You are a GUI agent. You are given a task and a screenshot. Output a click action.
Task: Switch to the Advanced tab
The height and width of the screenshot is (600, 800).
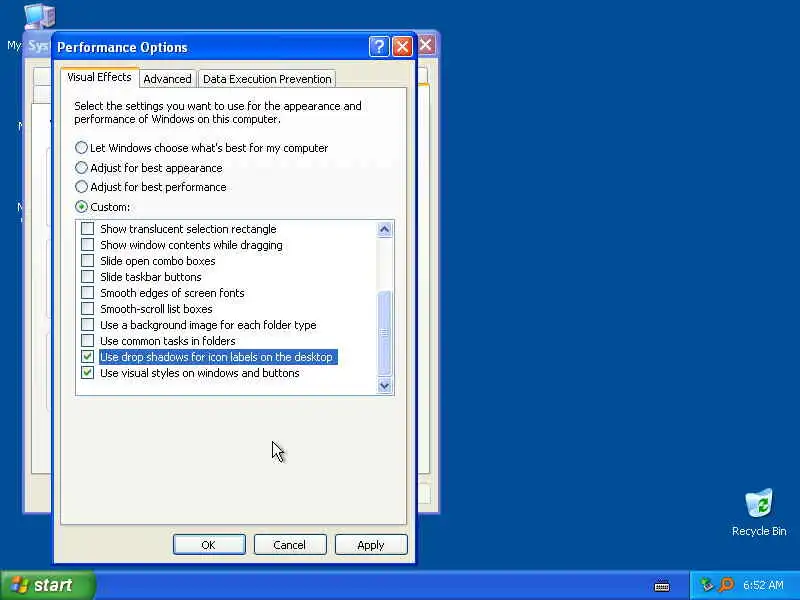(167, 79)
